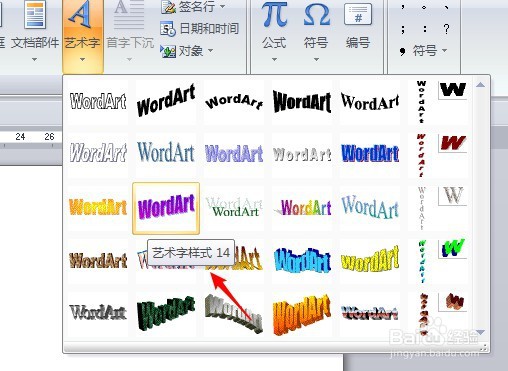Click the ruler mark labeled 26
Image resolution: width=508 pixels, height=371 pixels.
[49, 137]
